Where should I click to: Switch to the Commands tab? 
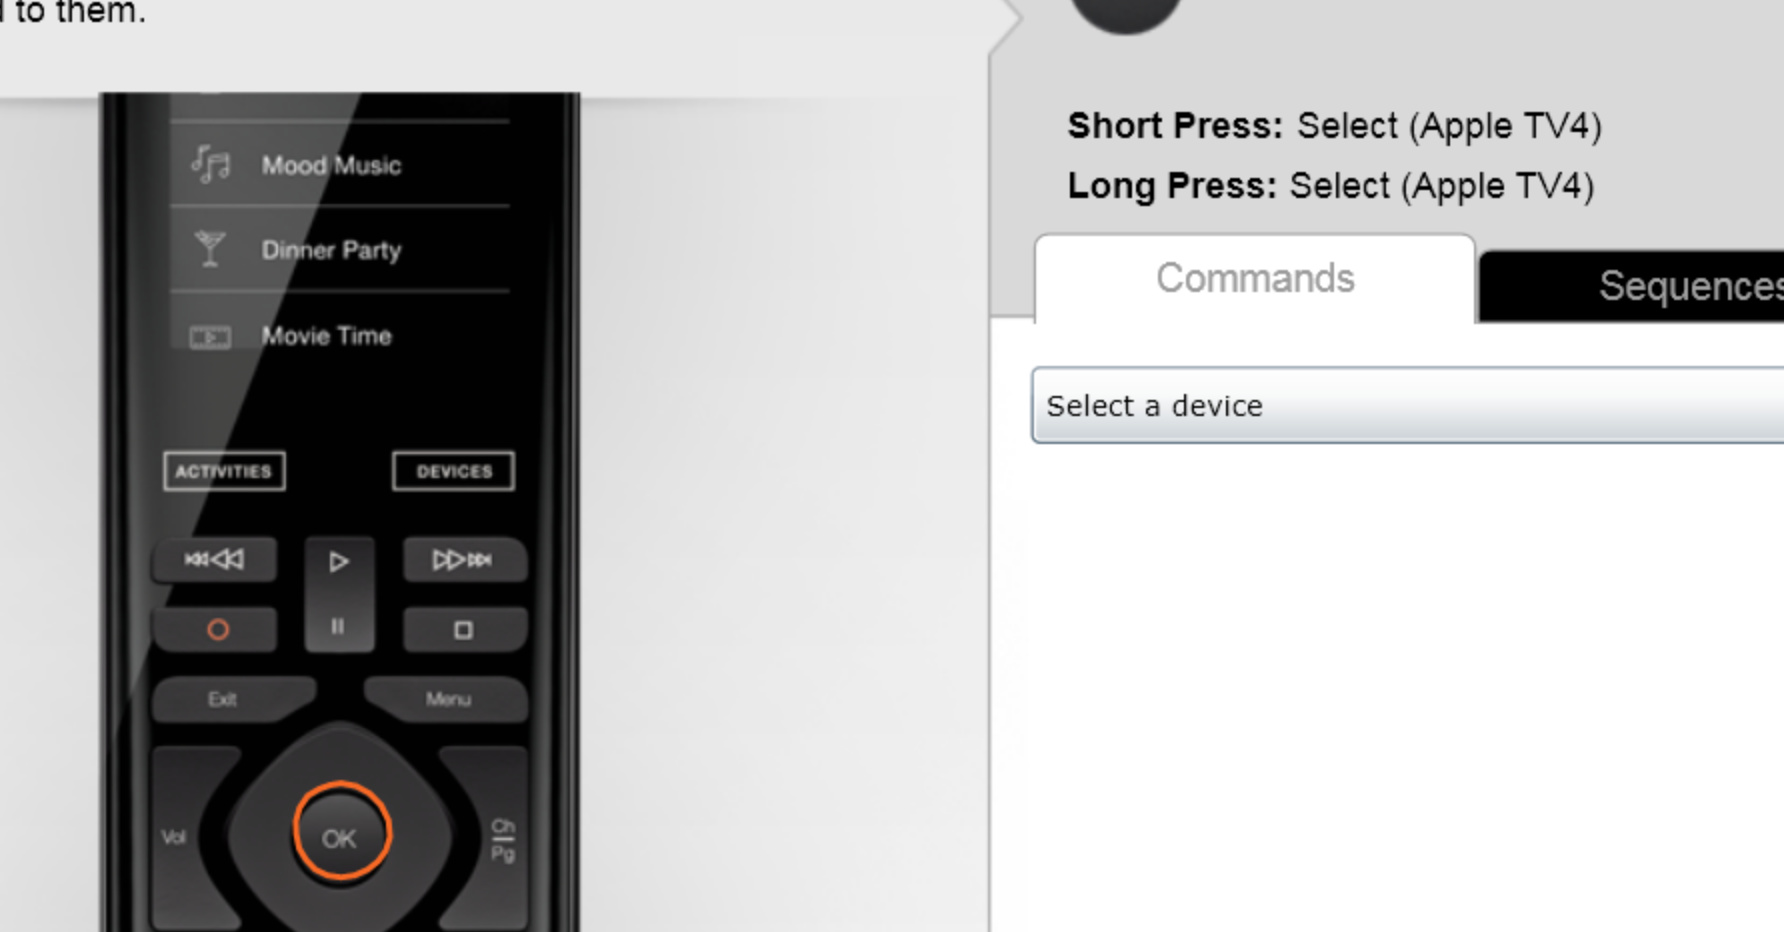[x=1255, y=279]
